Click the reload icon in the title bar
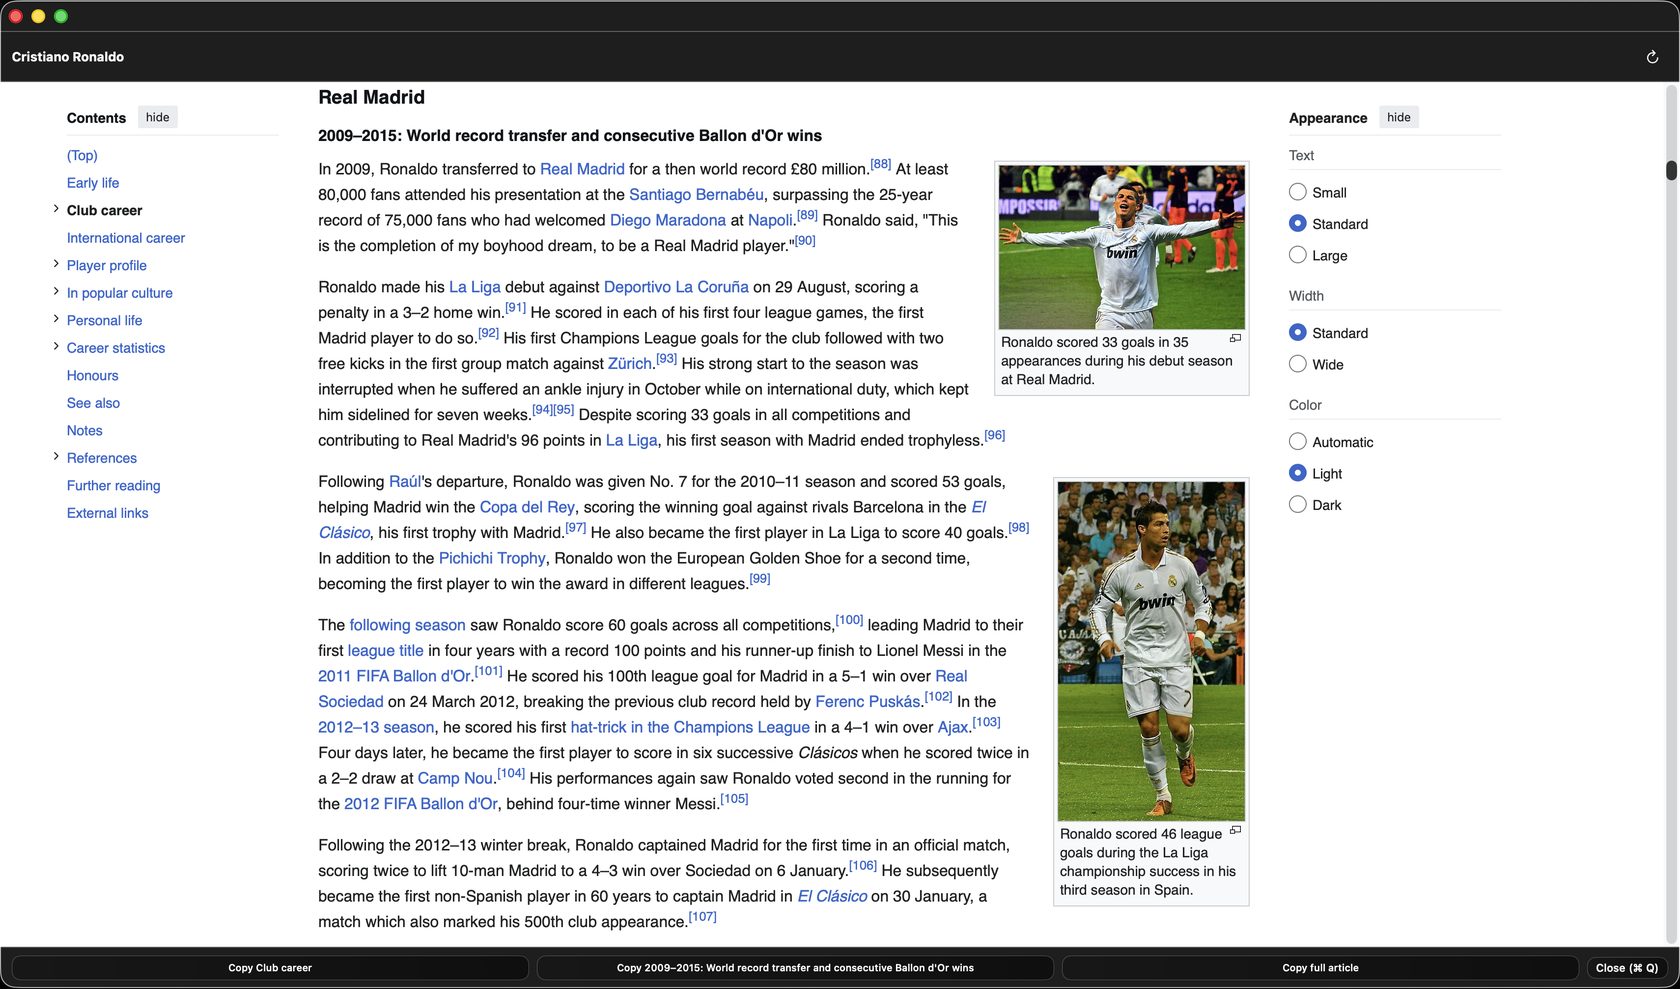 pyautogui.click(x=1652, y=57)
